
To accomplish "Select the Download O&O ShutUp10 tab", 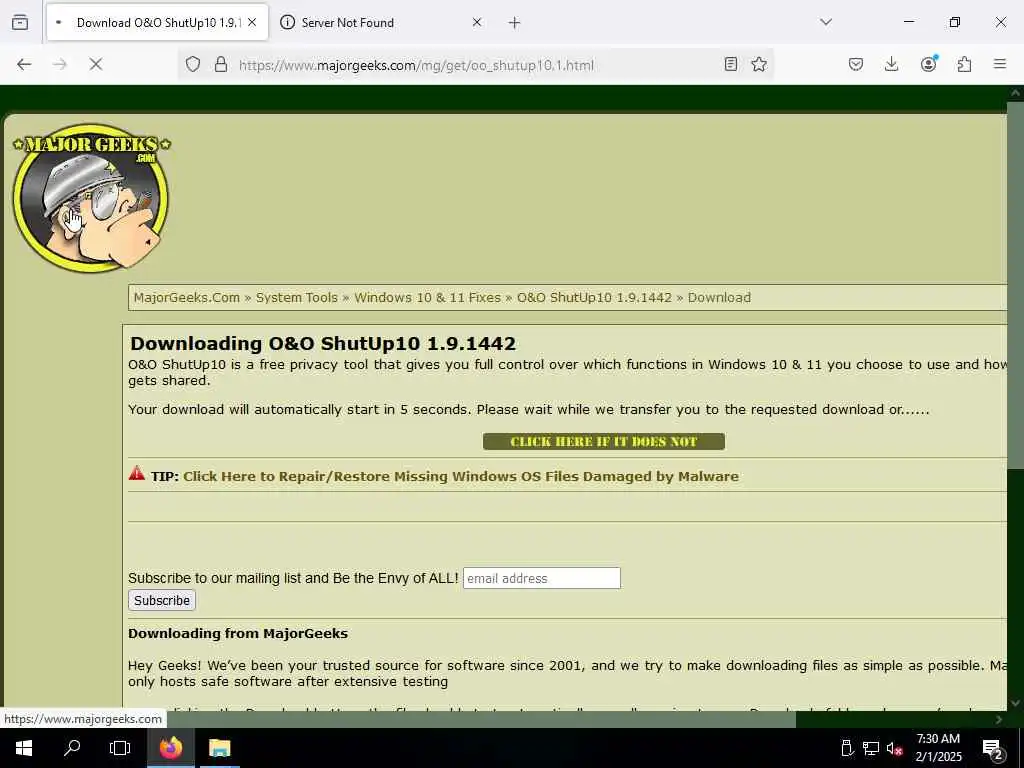I will (157, 23).
